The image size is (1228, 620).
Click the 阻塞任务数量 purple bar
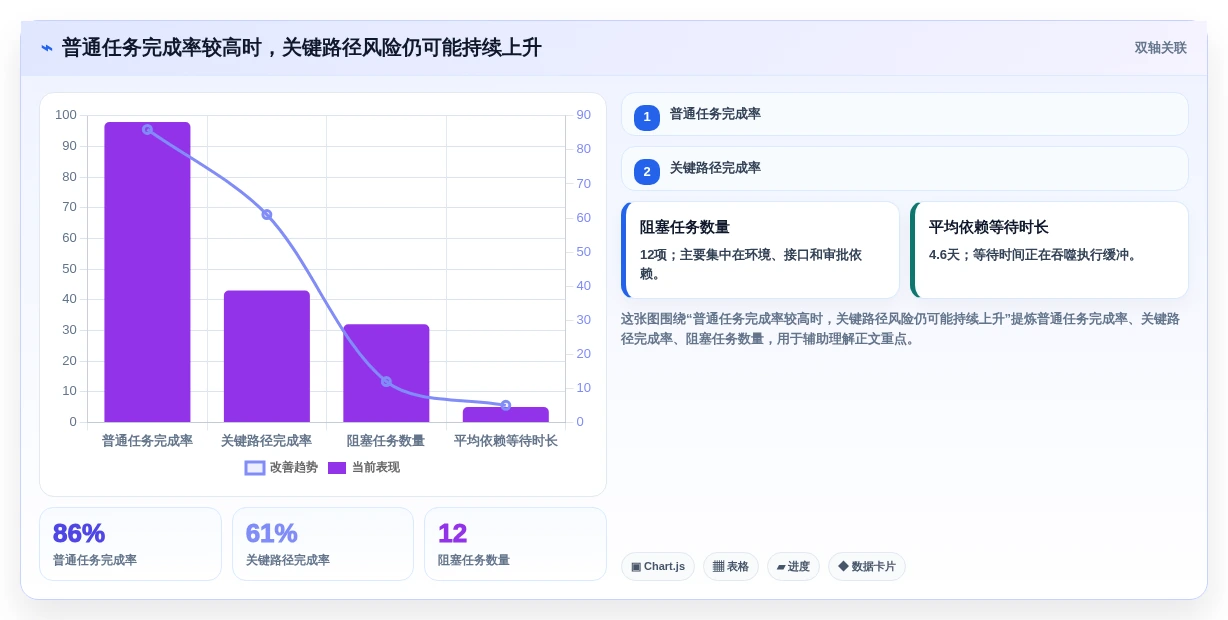coord(386,373)
